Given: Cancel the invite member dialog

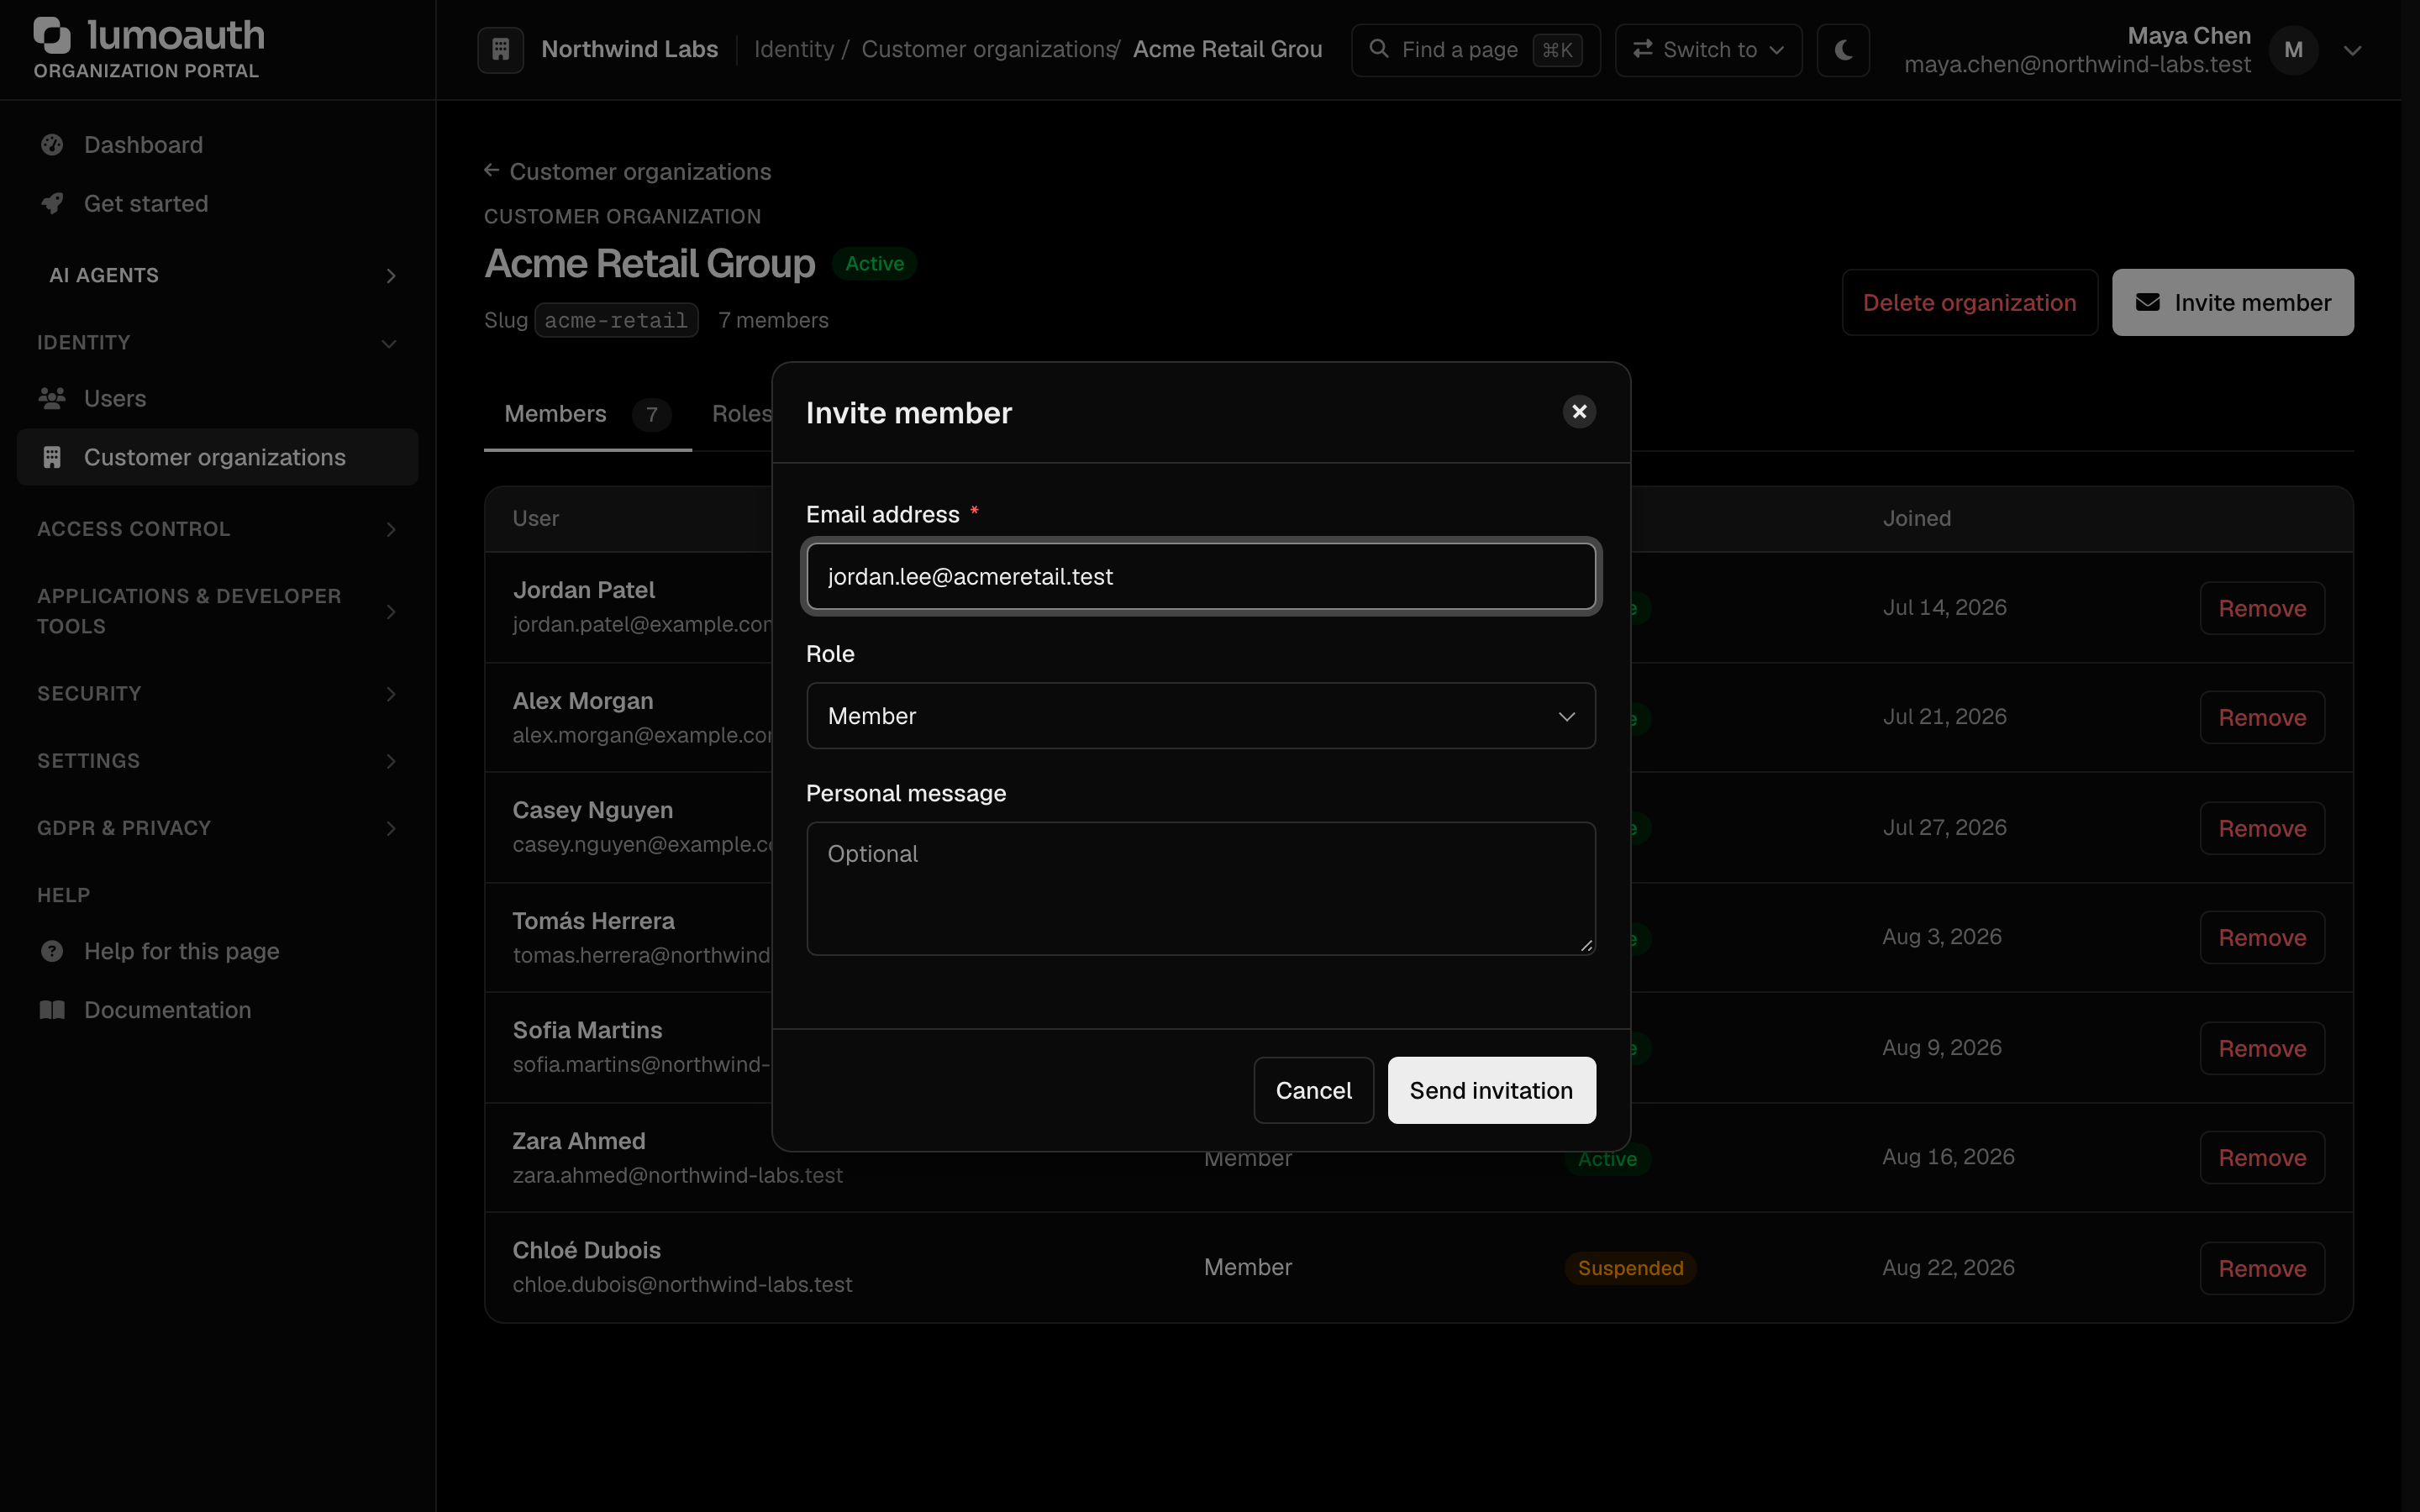Looking at the screenshot, I should [x=1313, y=1090].
